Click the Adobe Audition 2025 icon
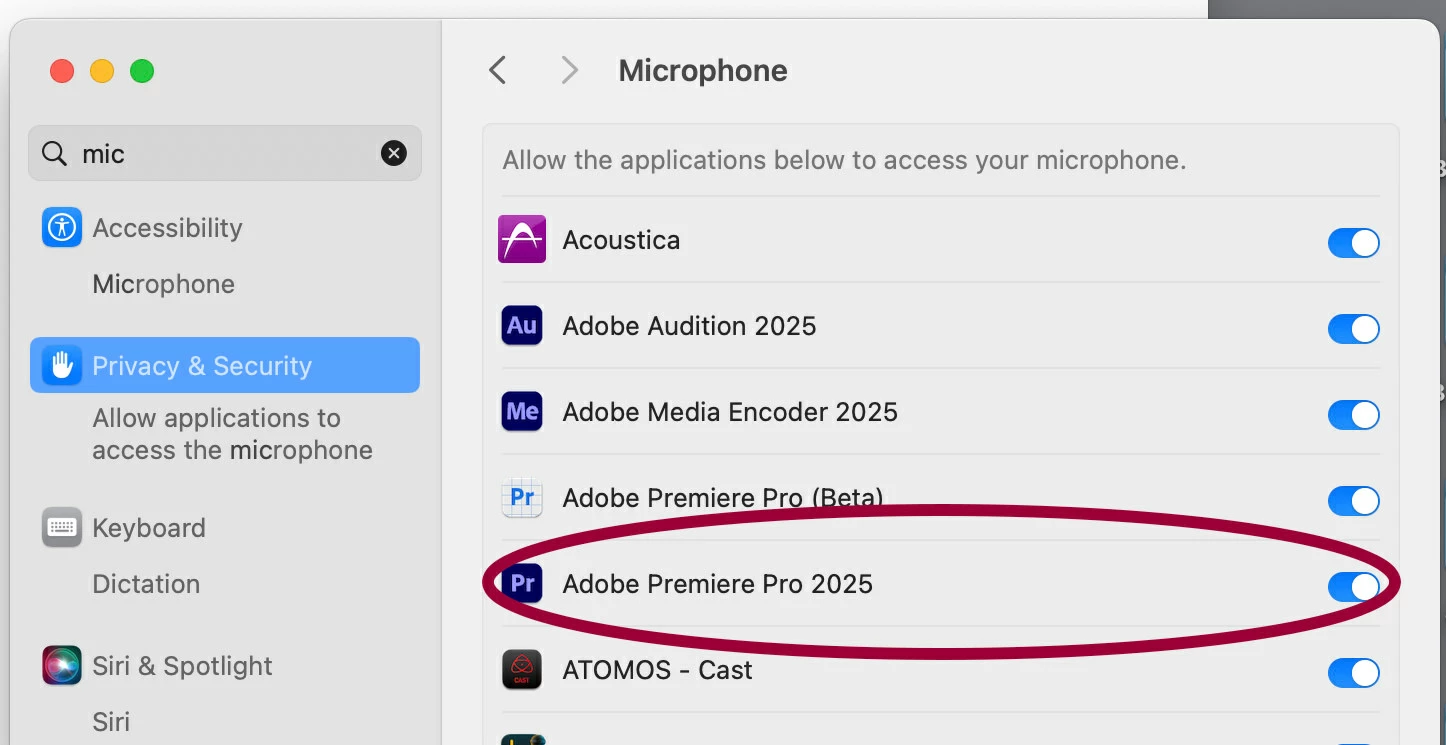Image resolution: width=1446 pixels, height=745 pixels. [x=522, y=326]
